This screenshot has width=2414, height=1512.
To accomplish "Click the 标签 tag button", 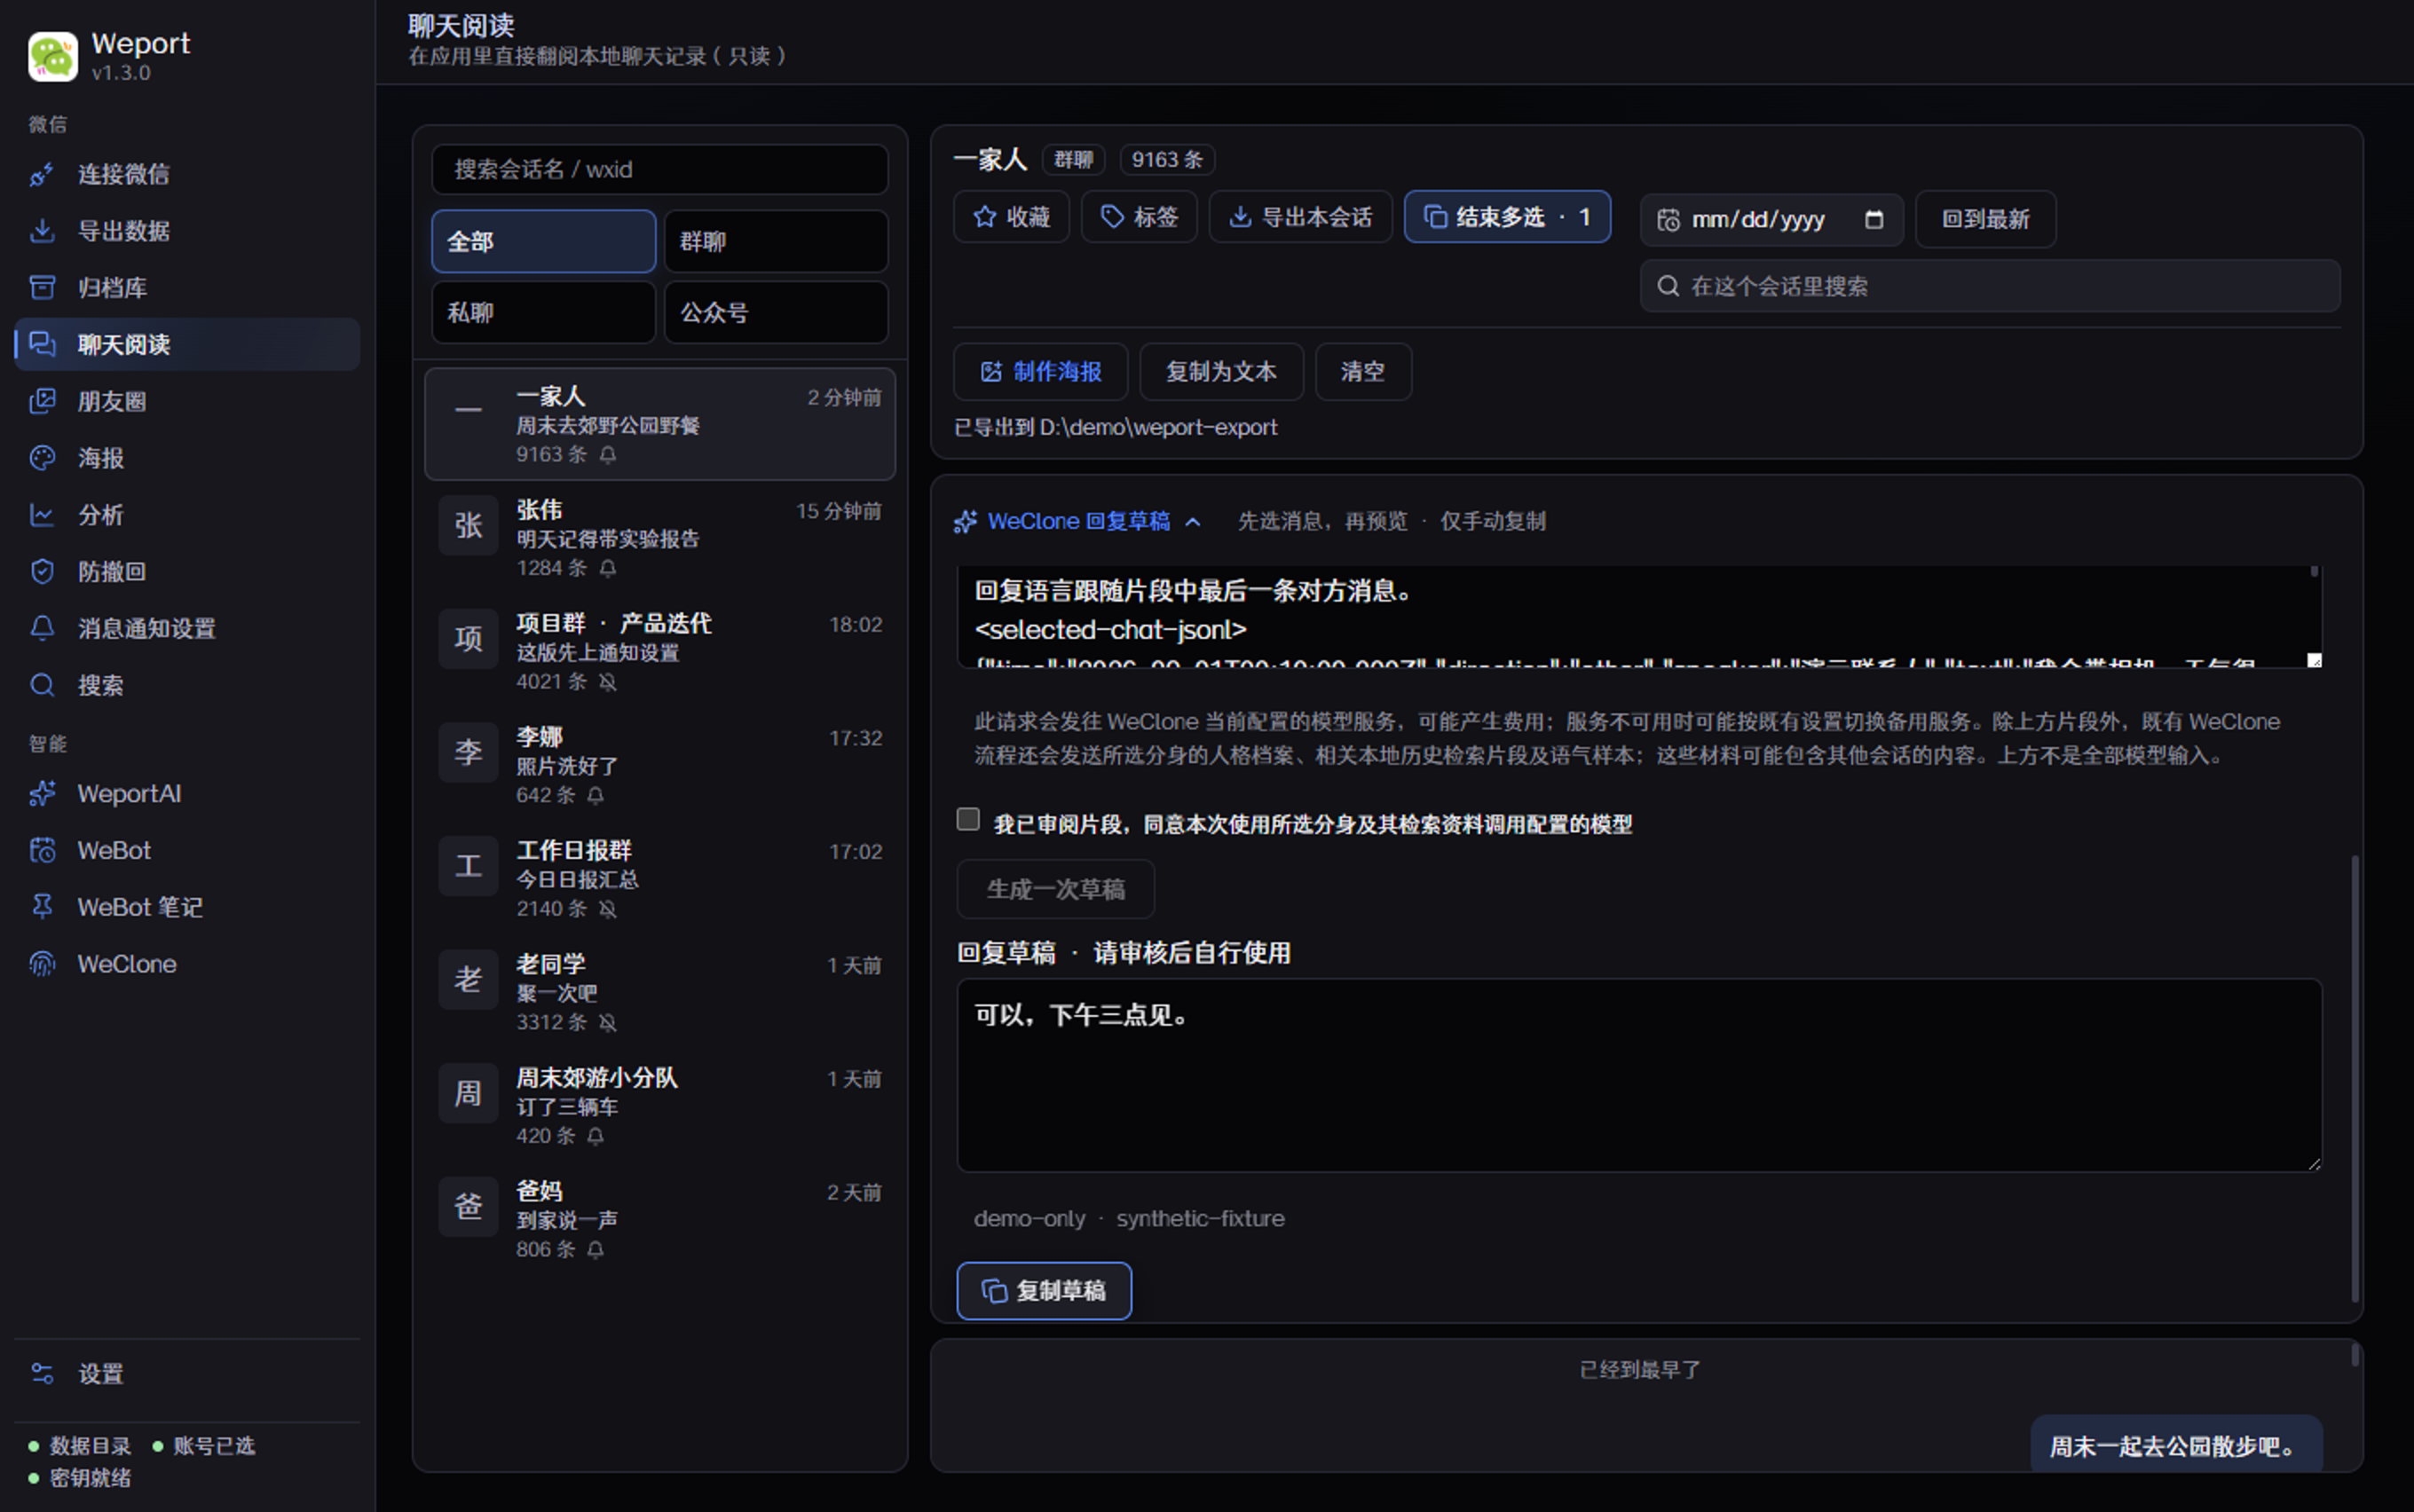I will (x=1139, y=217).
